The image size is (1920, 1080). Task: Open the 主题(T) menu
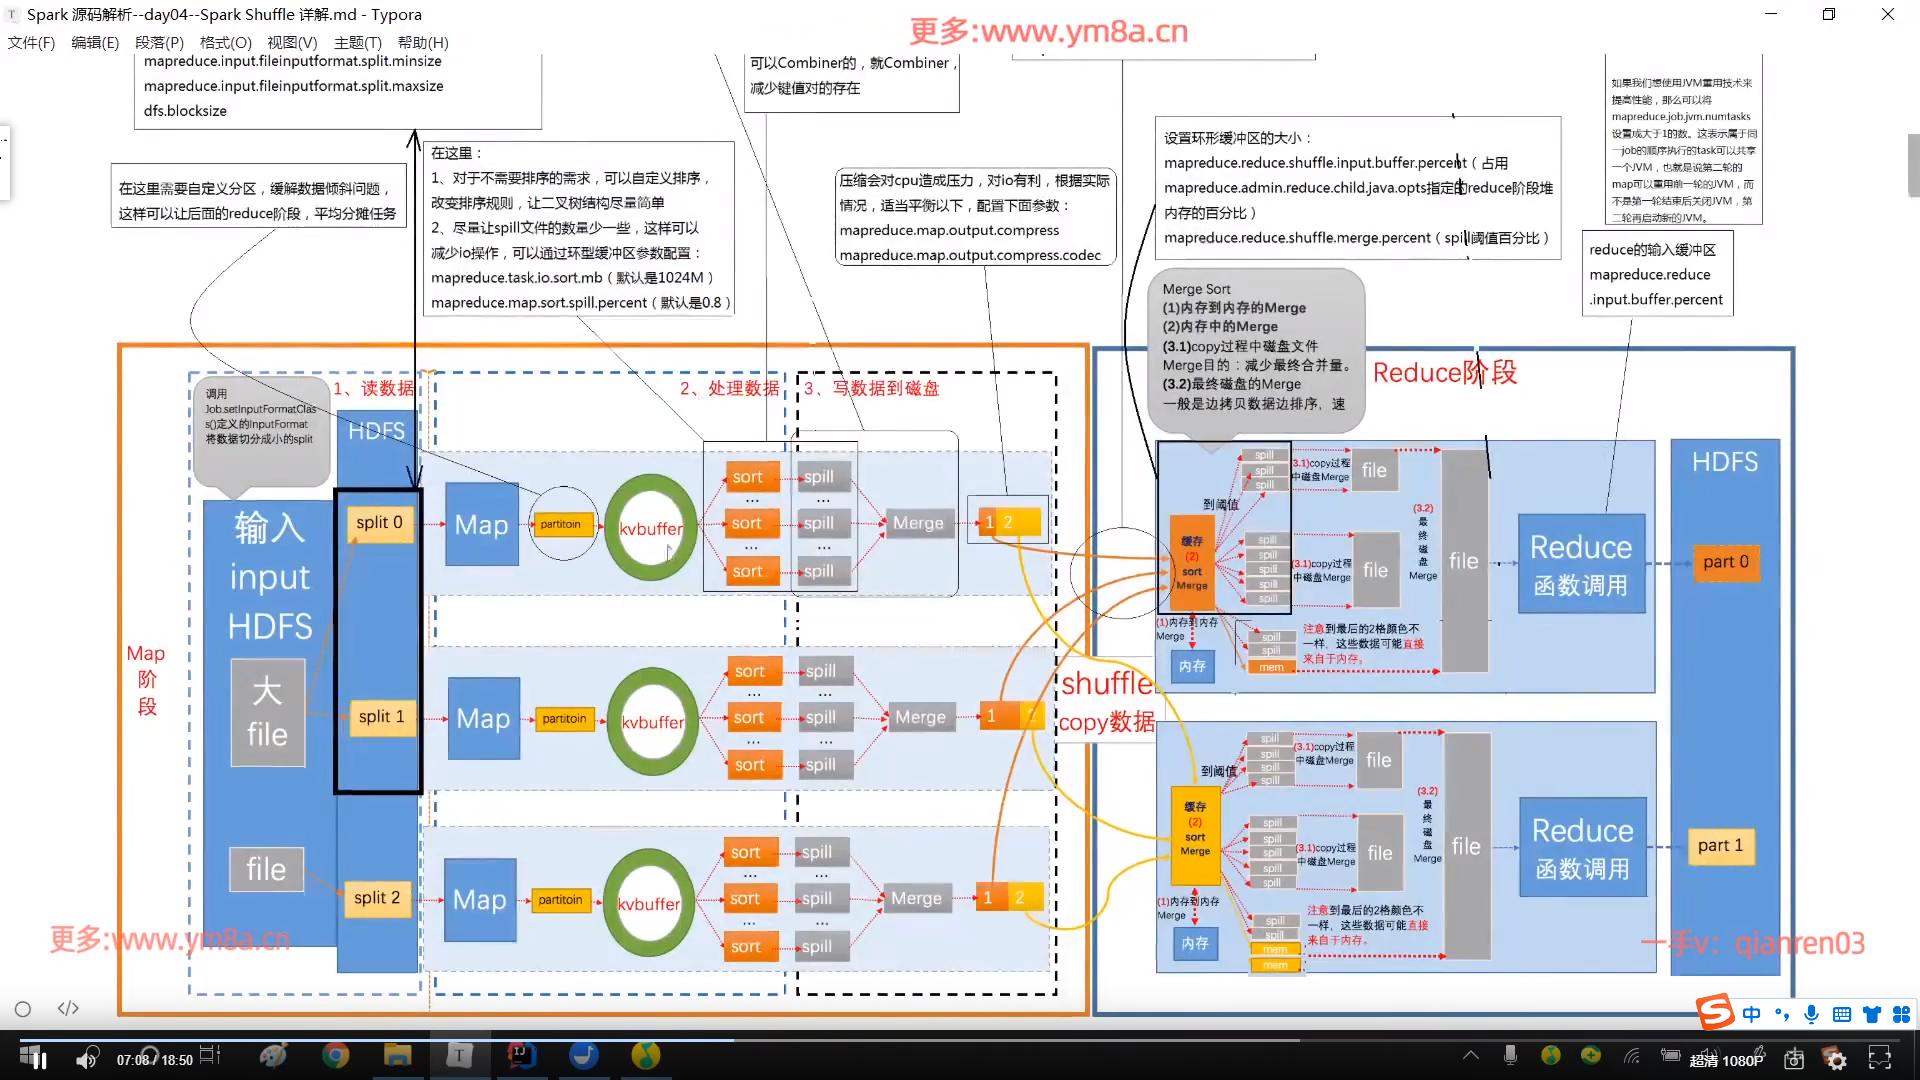(x=357, y=43)
